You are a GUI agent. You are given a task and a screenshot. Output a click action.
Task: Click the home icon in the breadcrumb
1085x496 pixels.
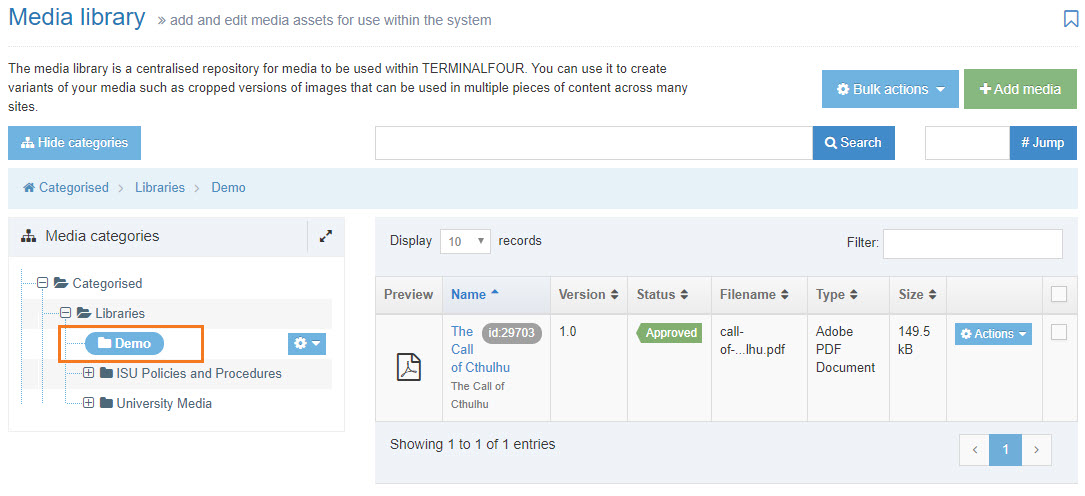(29, 188)
